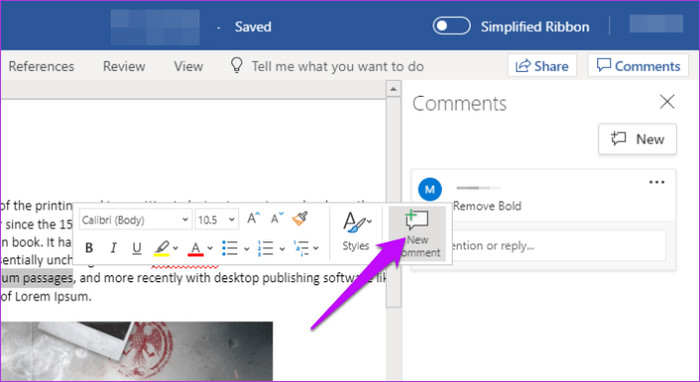Click New button in Comments pane
700x382 pixels.
638,139
